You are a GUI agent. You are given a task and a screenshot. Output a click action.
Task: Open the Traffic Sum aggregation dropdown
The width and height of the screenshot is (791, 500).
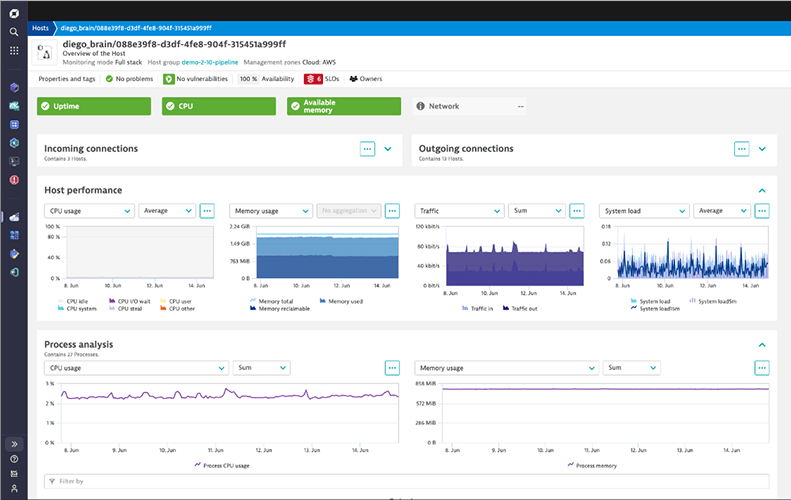click(x=537, y=211)
